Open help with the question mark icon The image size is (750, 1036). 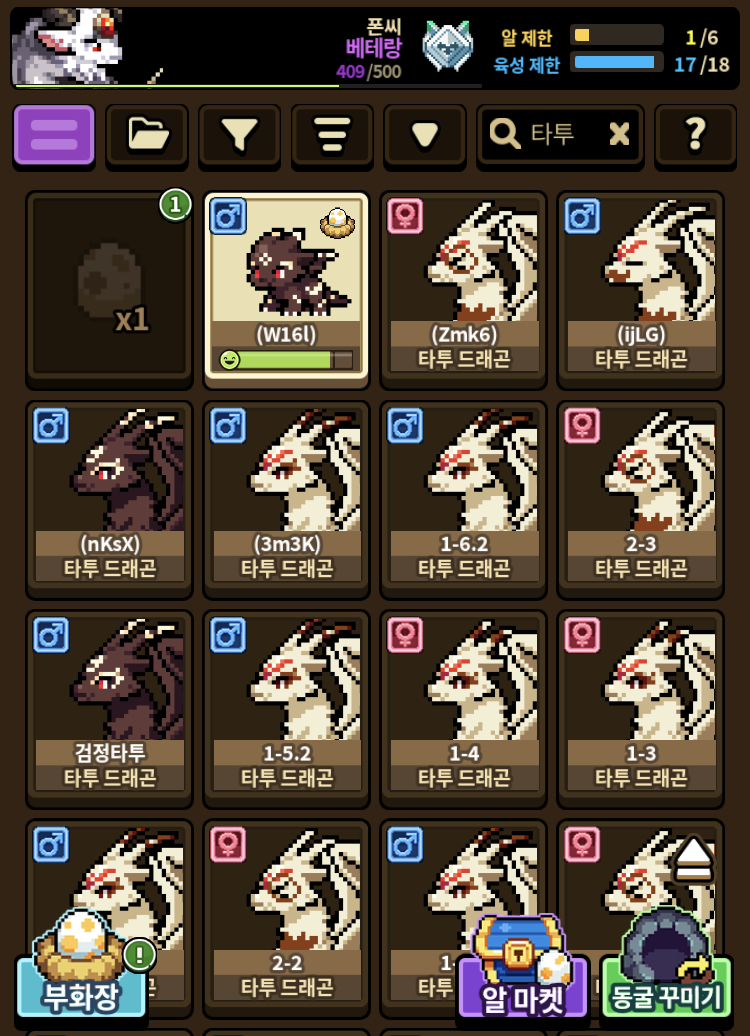[695, 135]
